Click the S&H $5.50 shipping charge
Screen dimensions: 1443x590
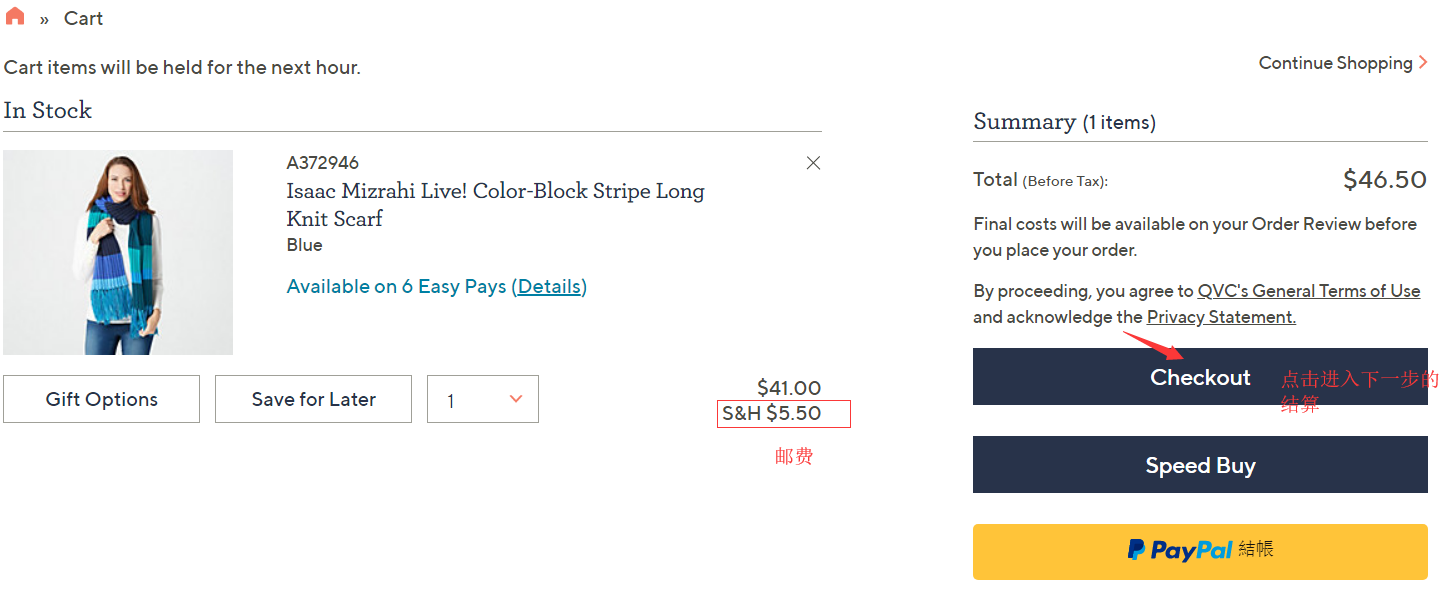(771, 413)
